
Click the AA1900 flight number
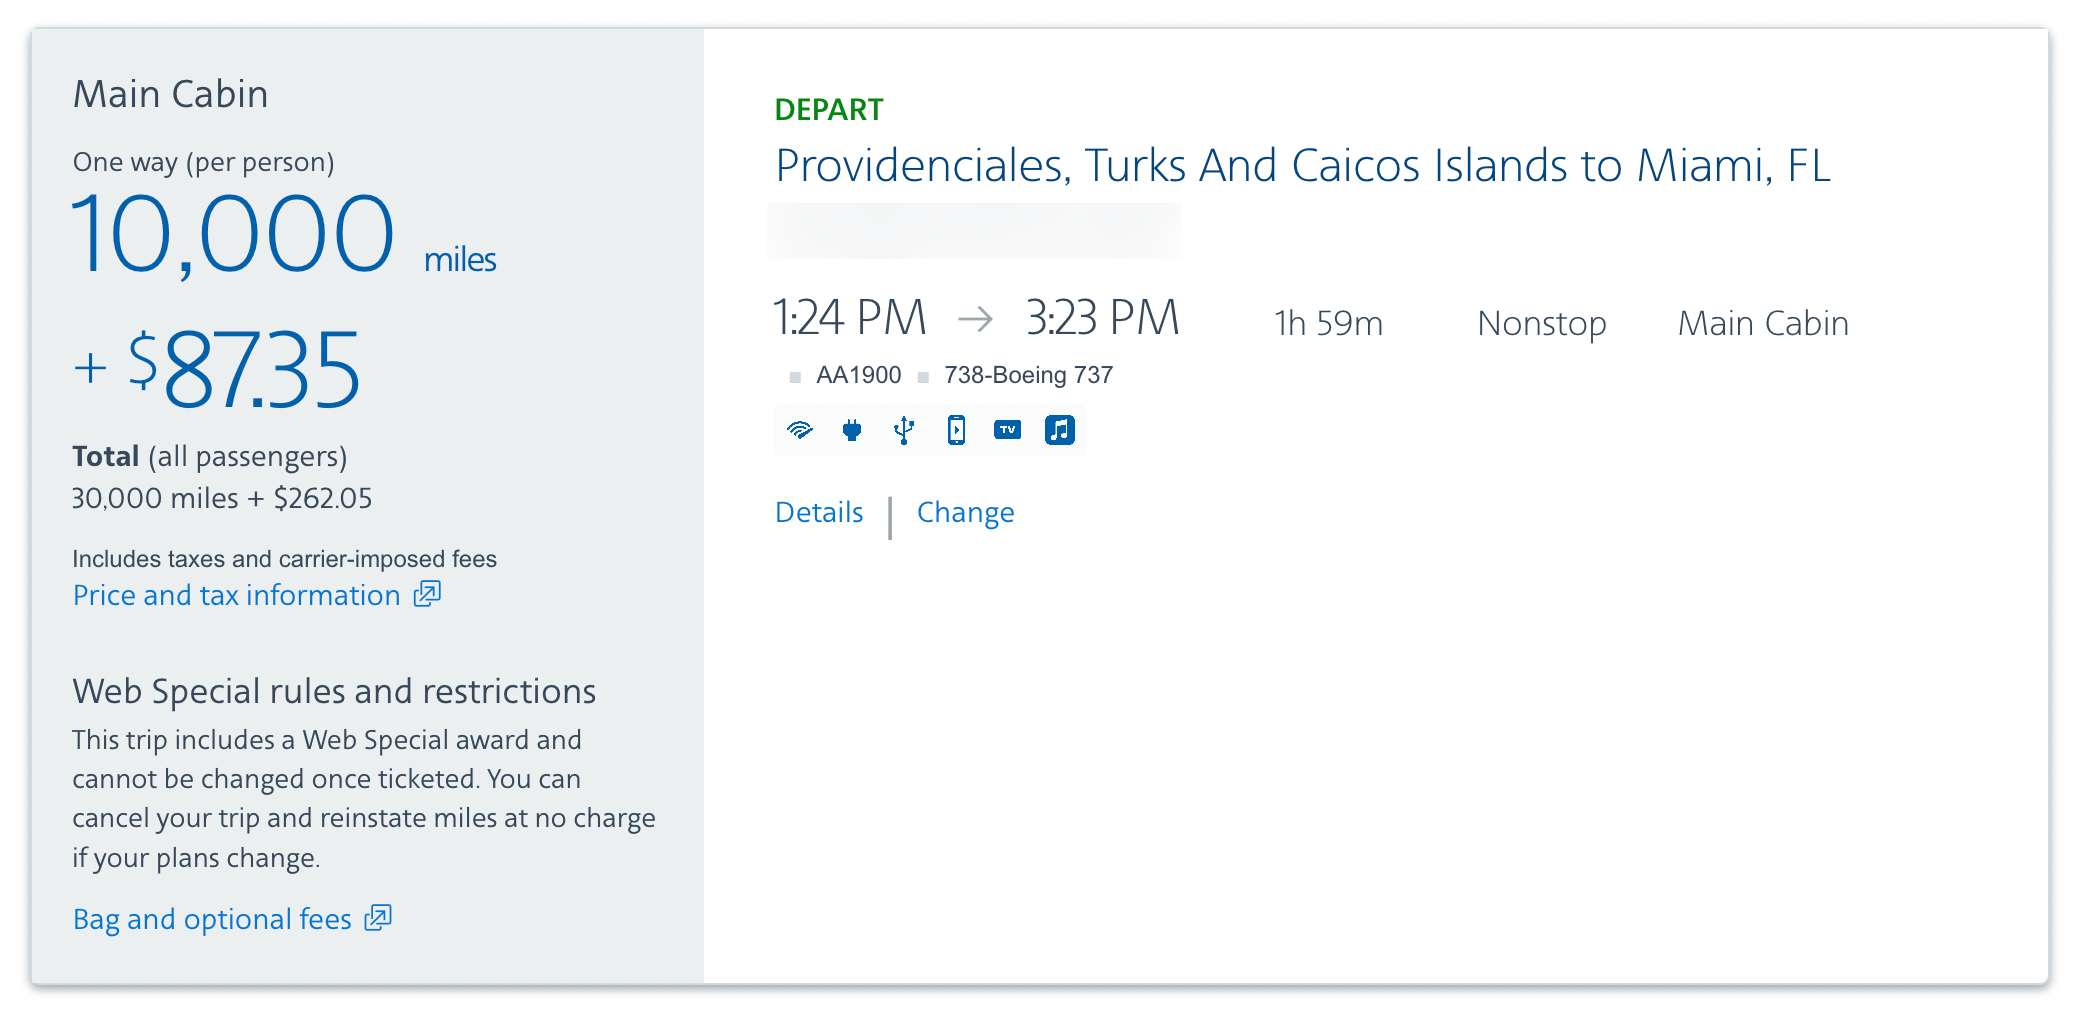tap(858, 375)
